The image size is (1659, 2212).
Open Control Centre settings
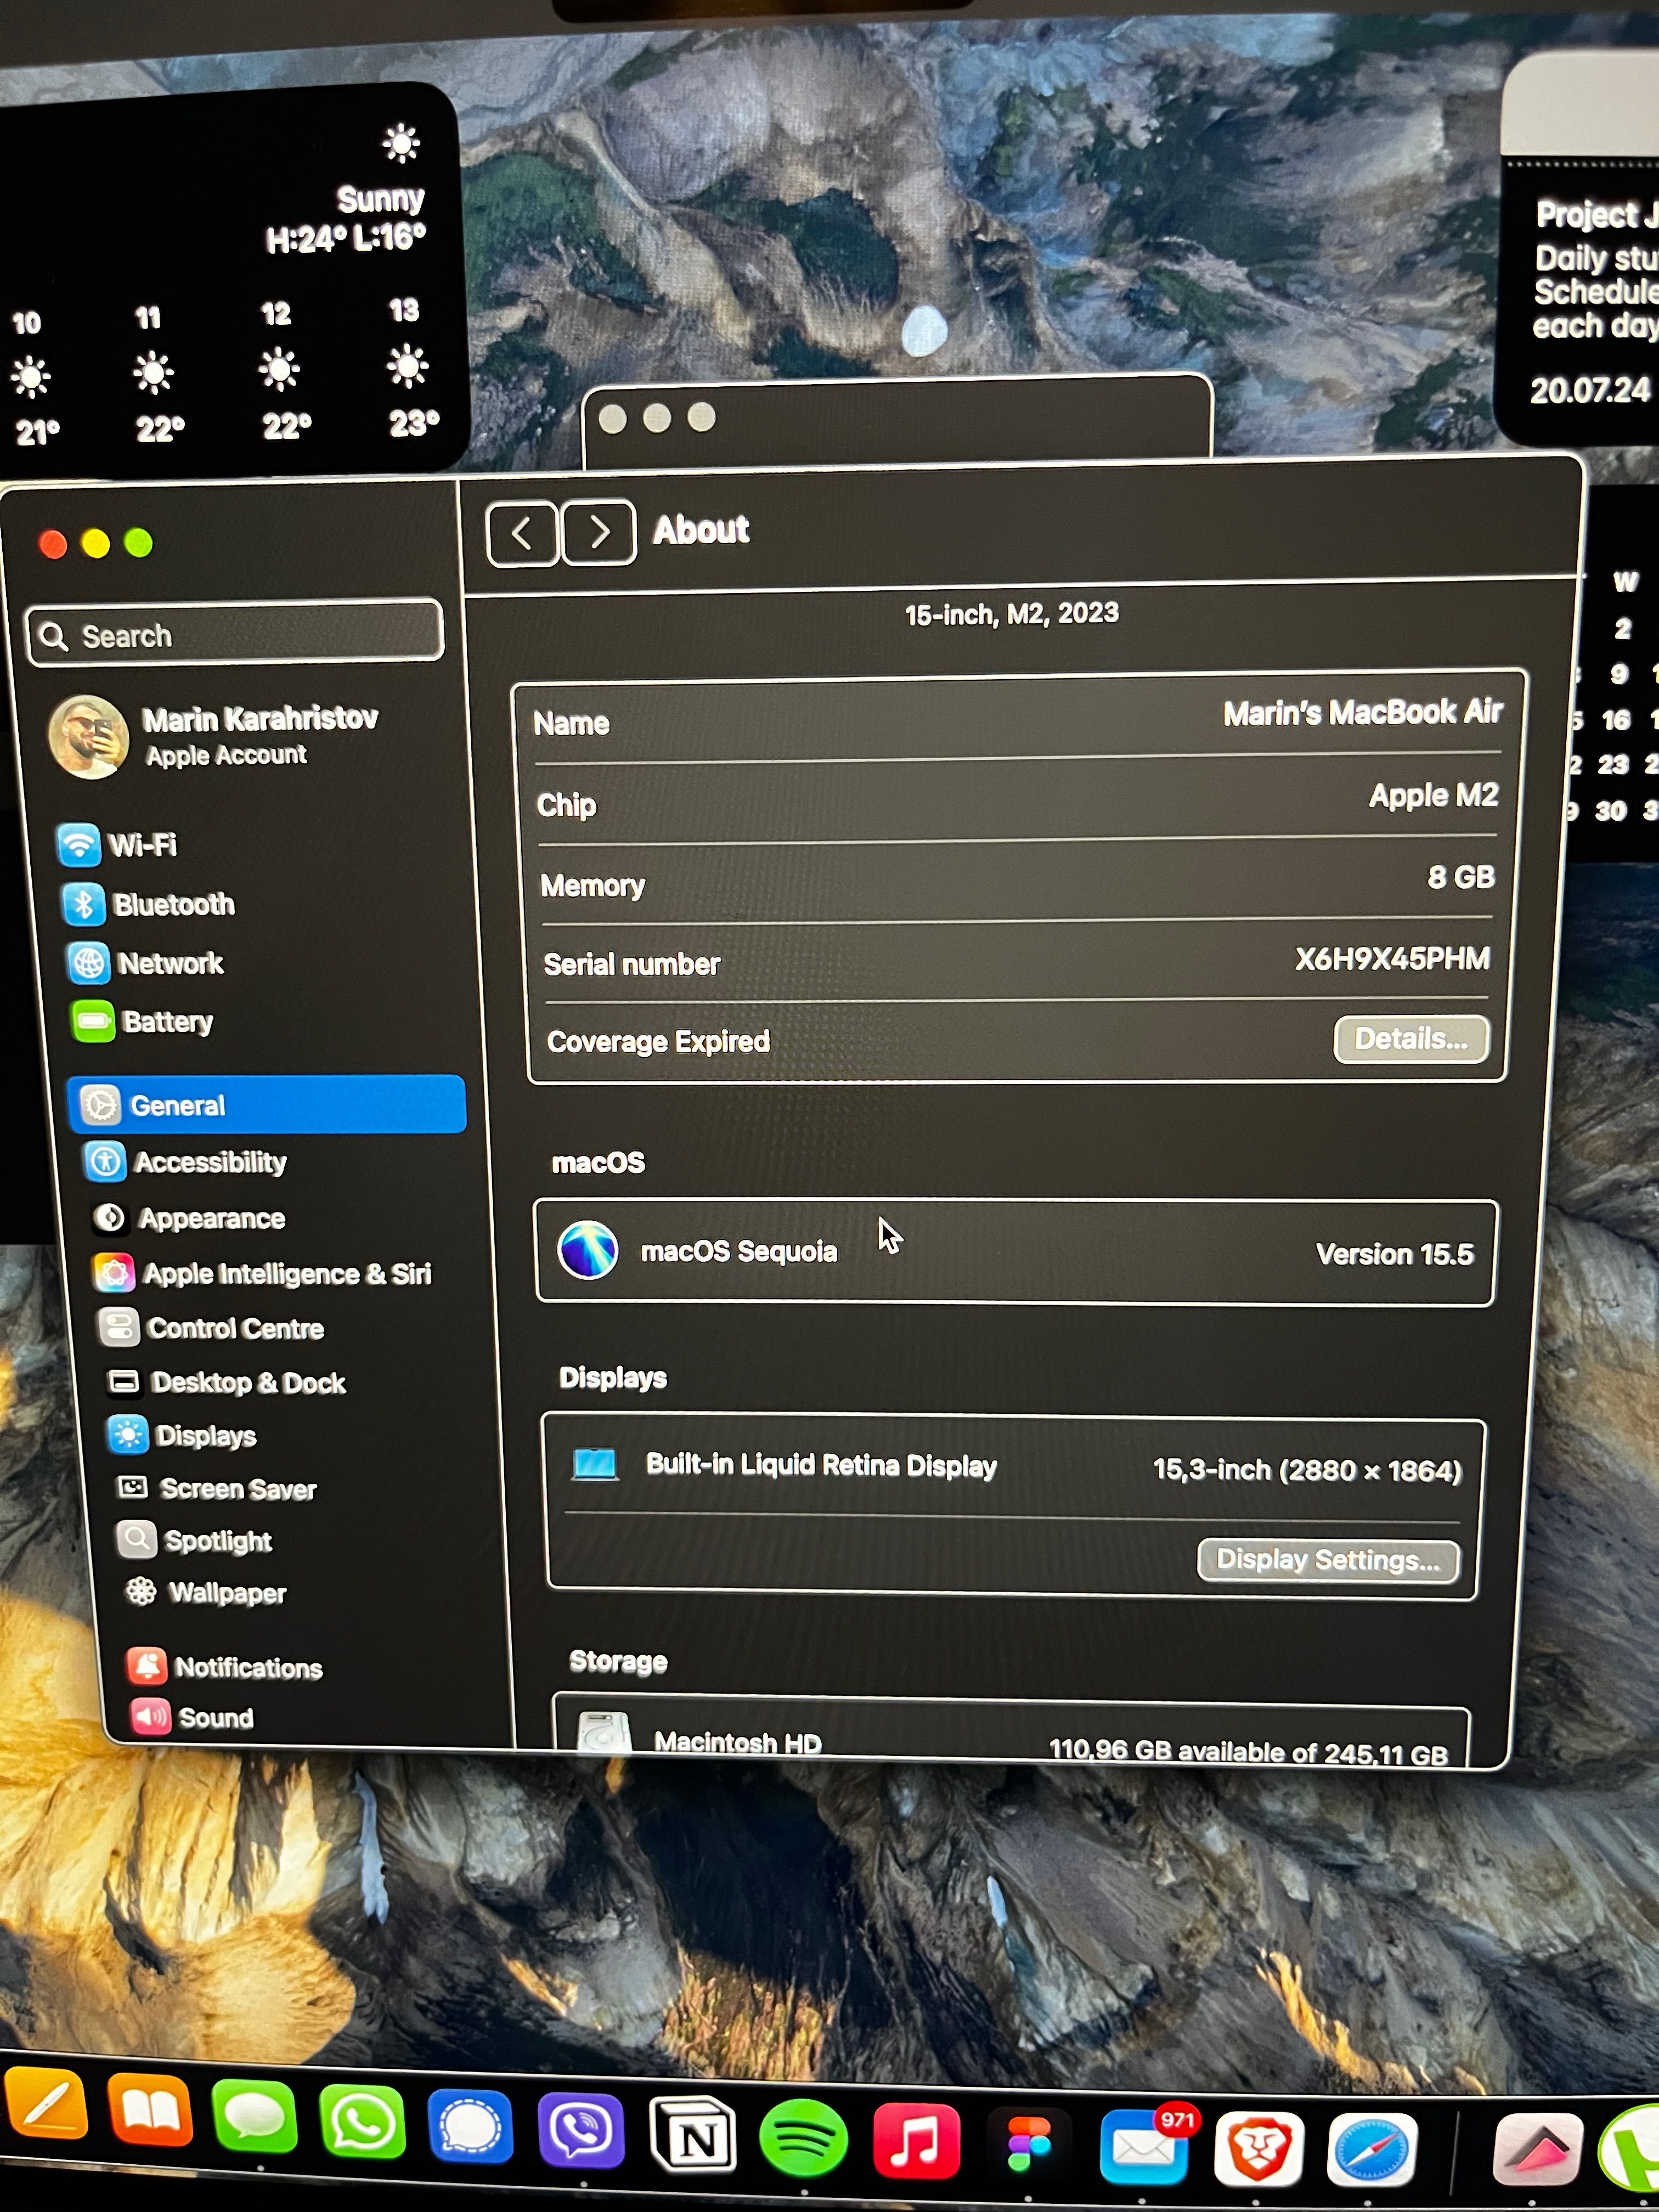(x=212, y=1328)
